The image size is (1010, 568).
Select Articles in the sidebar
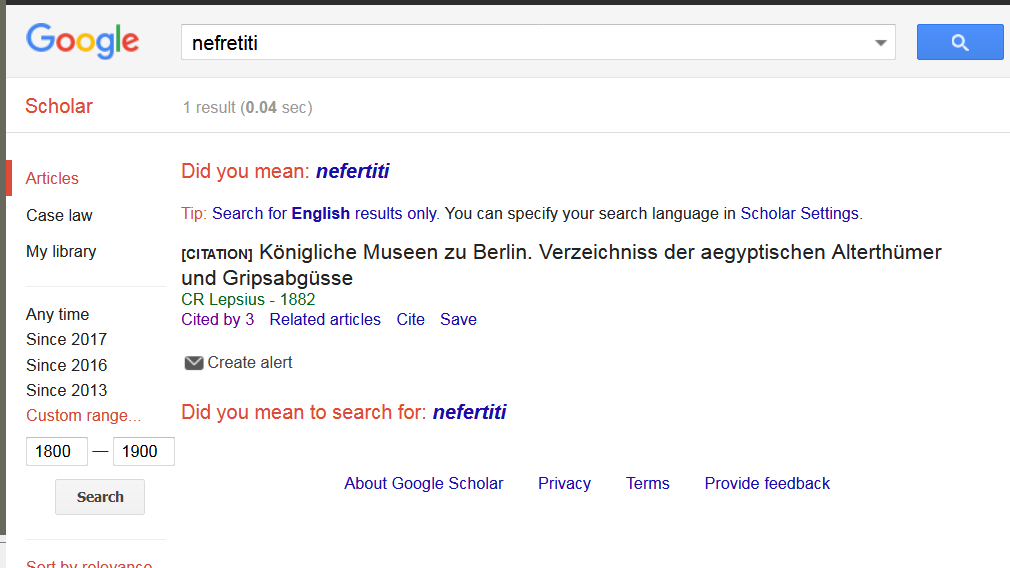[52, 178]
